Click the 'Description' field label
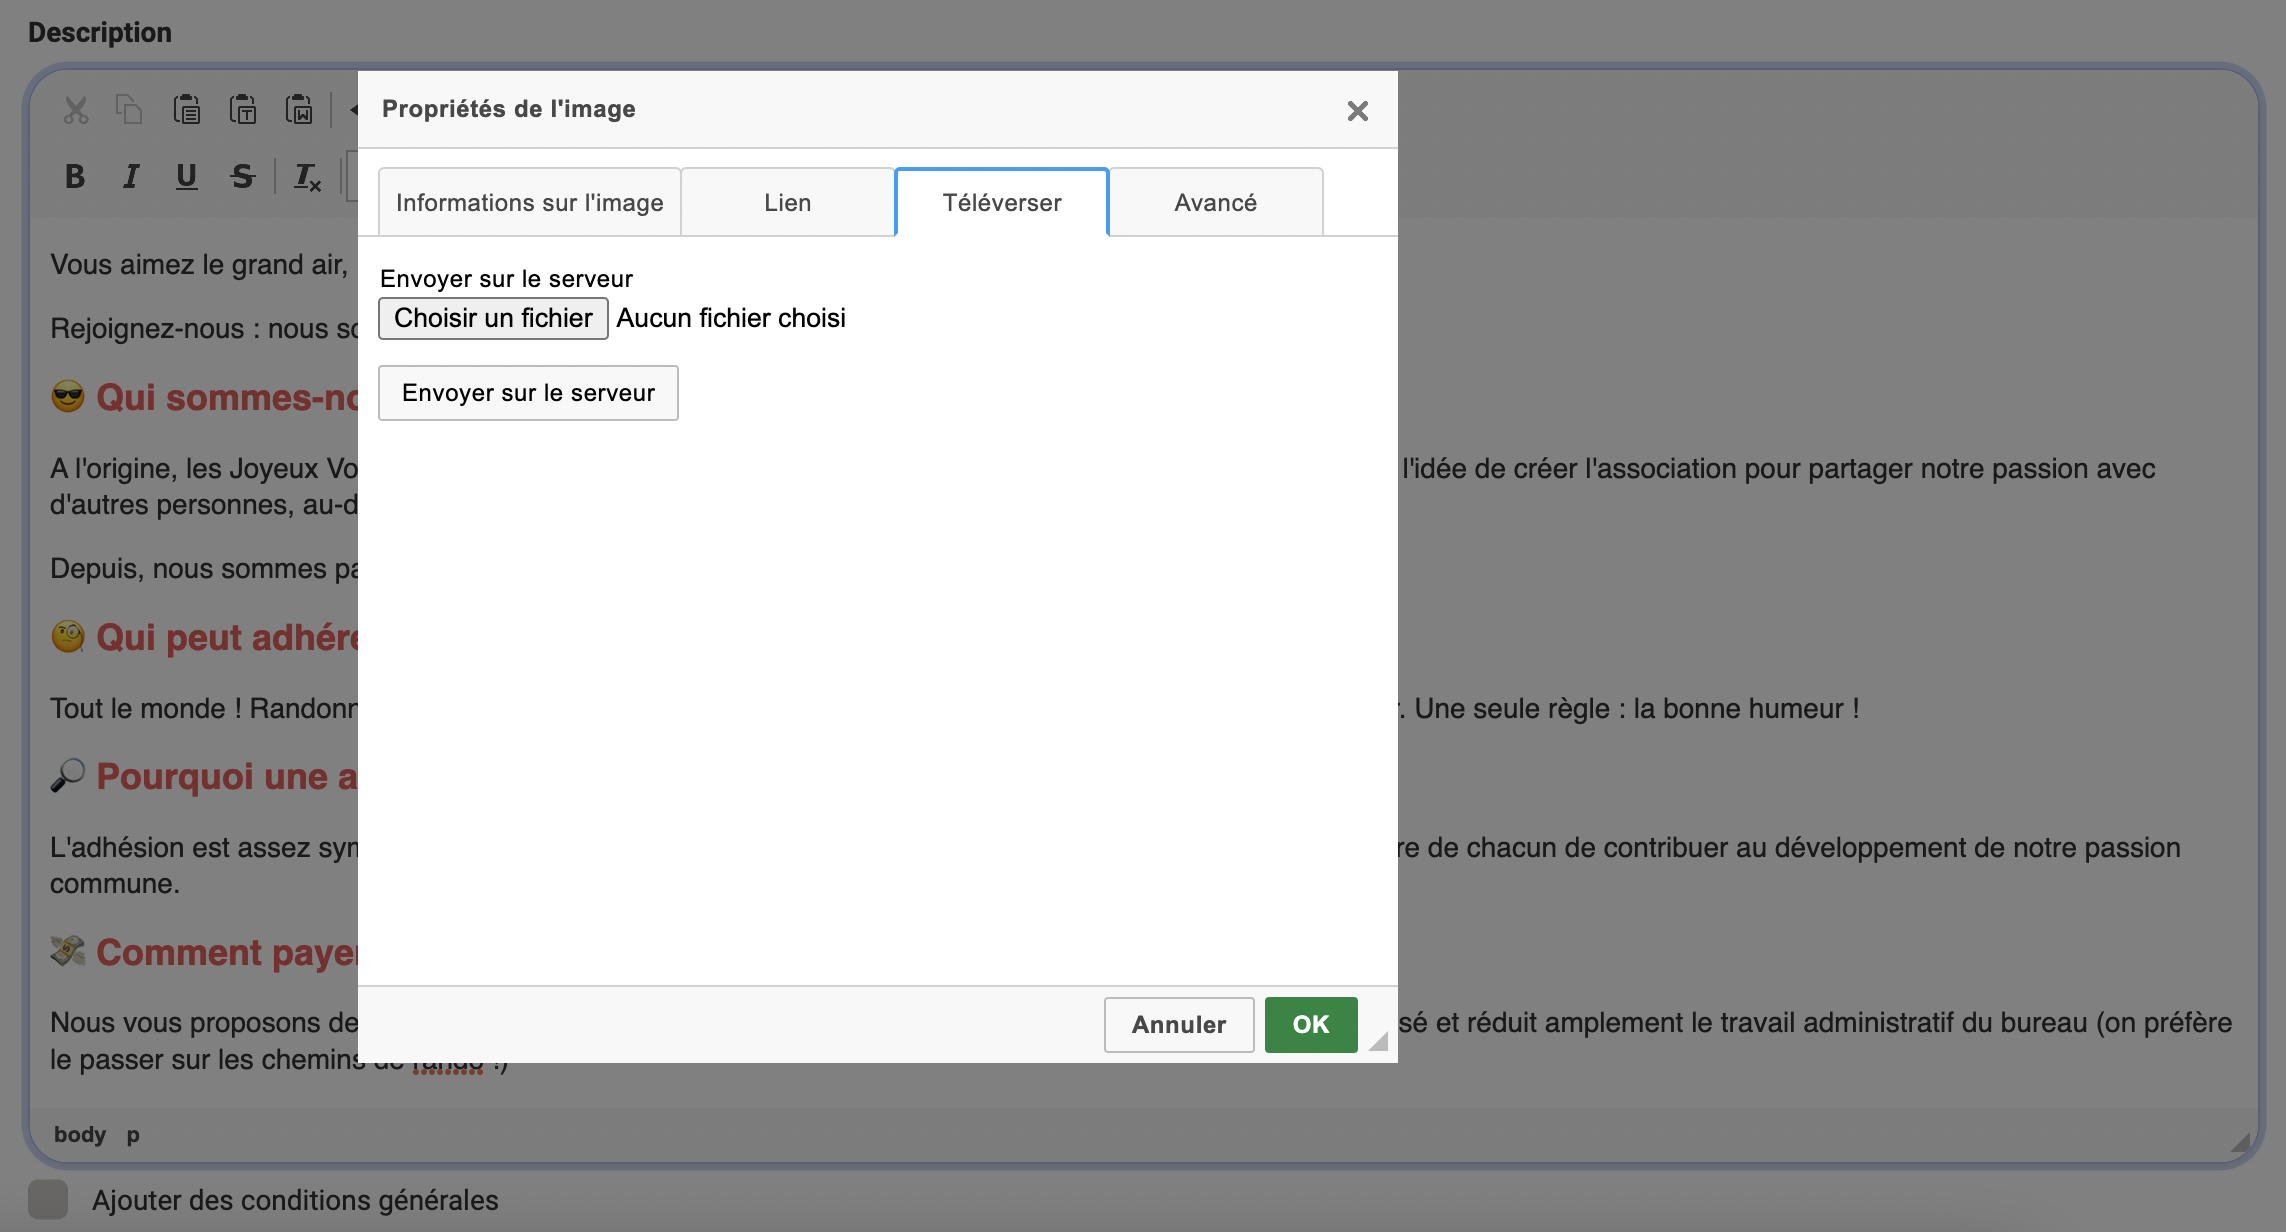The image size is (2286, 1232). tap(100, 33)
